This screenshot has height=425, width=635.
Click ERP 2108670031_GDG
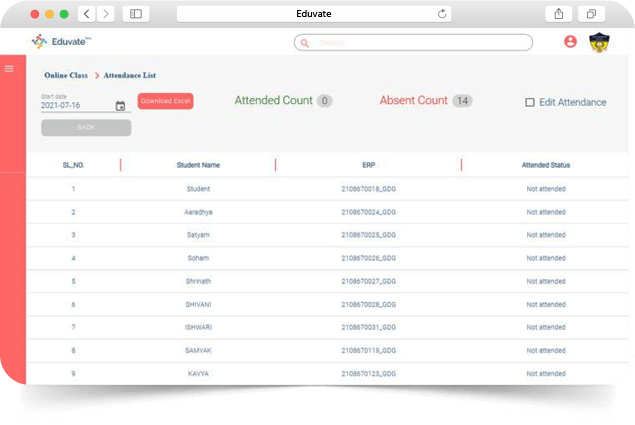click(x=369, y=327)
